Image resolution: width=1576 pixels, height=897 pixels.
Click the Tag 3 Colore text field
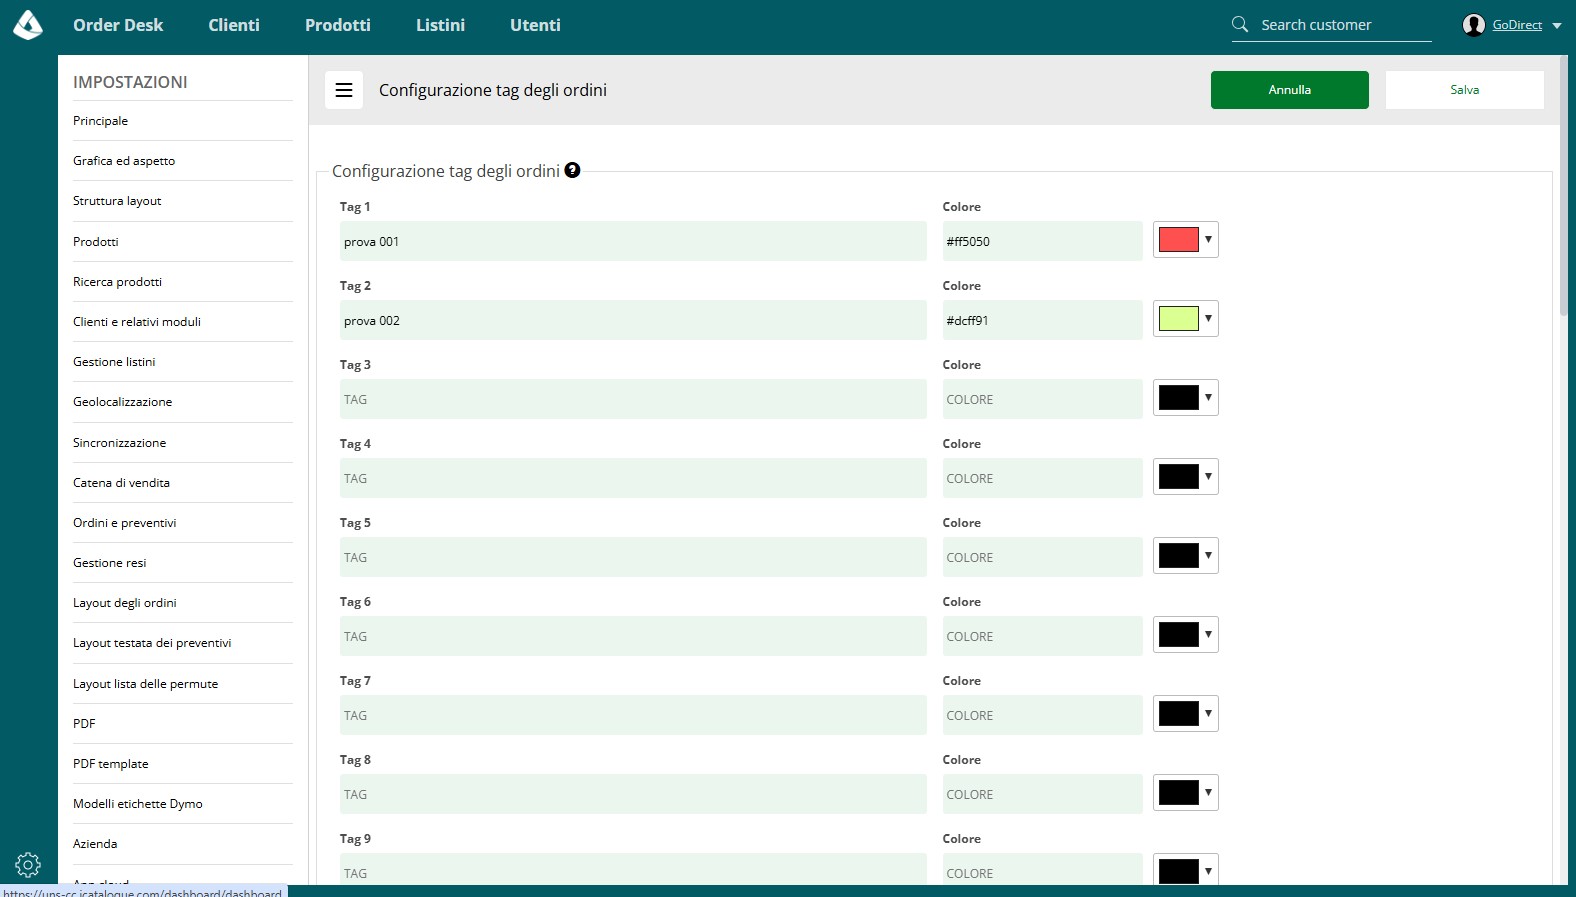point(1042,399)
